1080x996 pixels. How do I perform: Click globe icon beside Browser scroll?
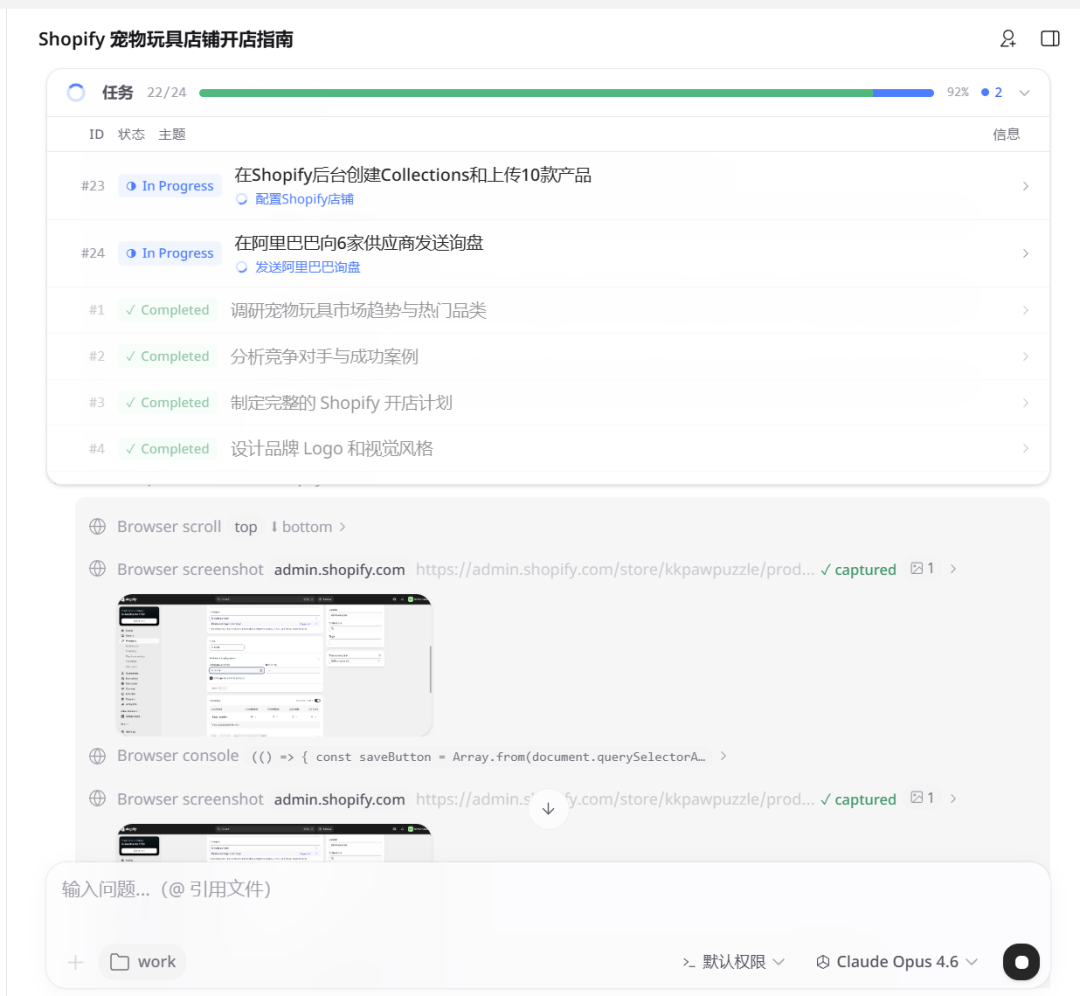click(97, 527)
